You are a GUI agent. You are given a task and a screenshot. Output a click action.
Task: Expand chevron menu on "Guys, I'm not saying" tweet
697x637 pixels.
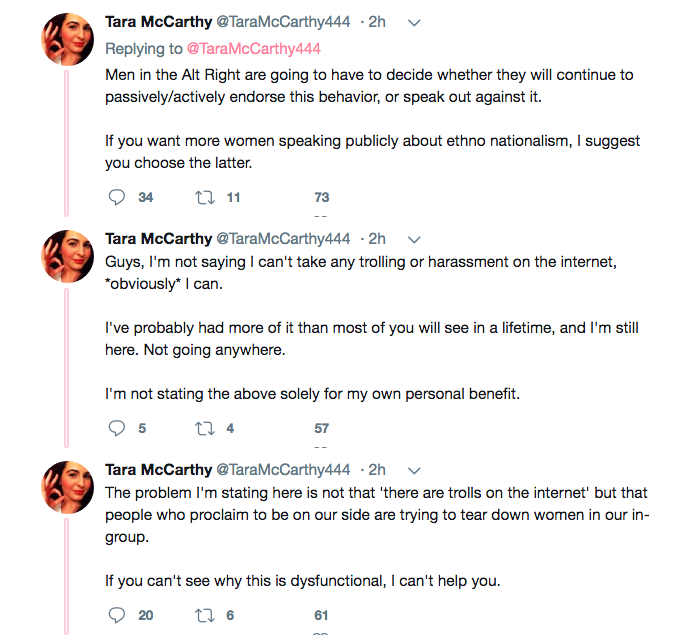pyautogui.click(x=415, y=240)
